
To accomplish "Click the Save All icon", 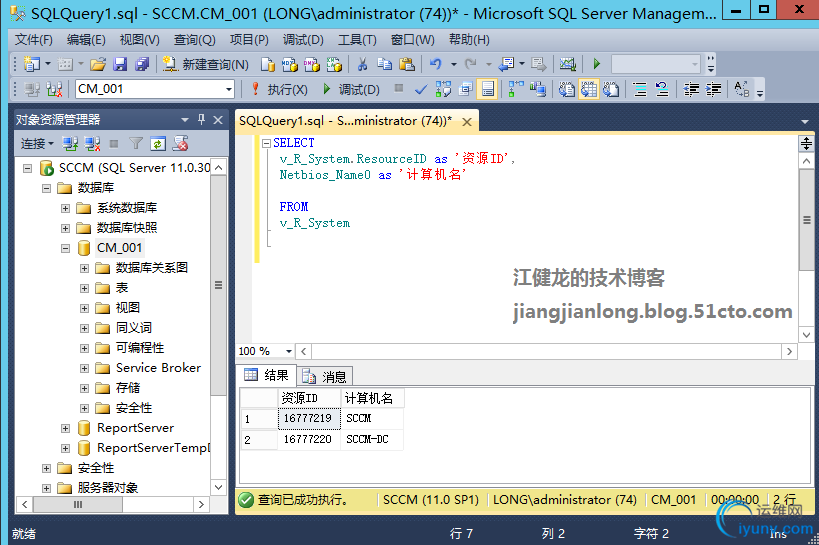I will [x=142, y=64].
